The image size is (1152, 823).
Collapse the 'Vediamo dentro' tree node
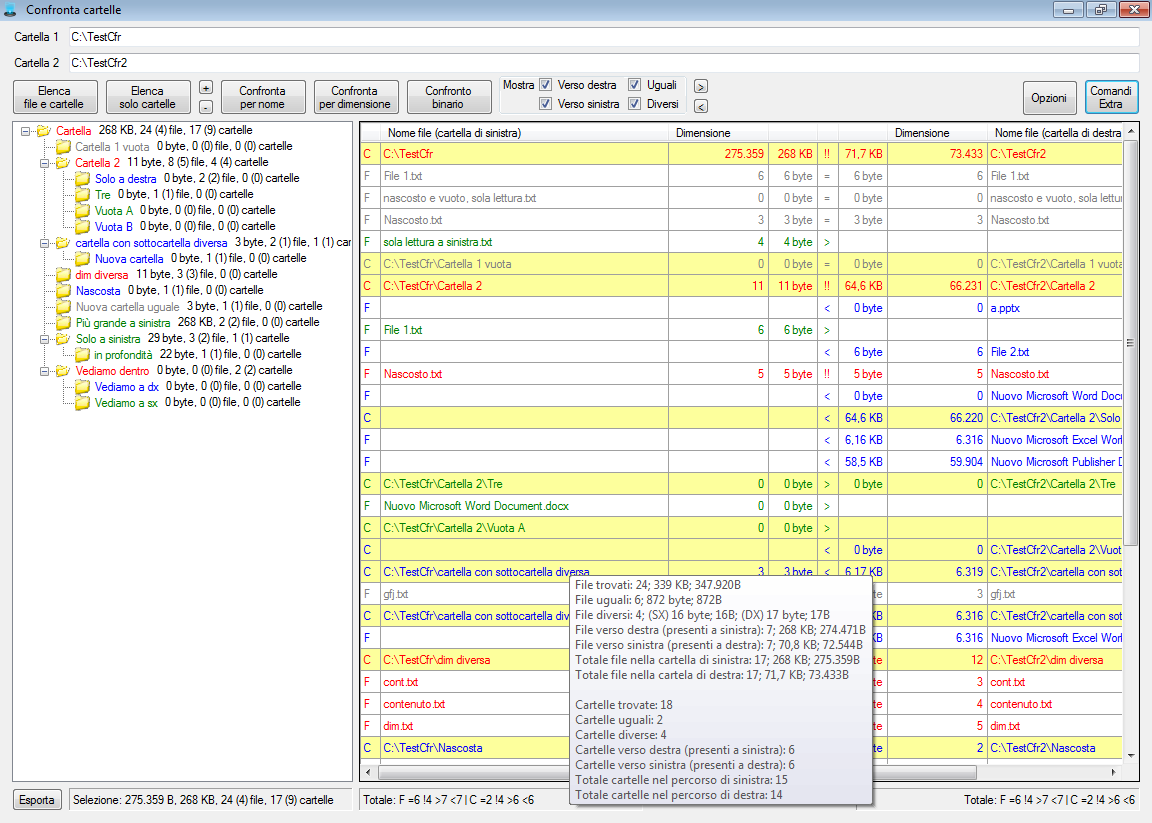(45, 371)
